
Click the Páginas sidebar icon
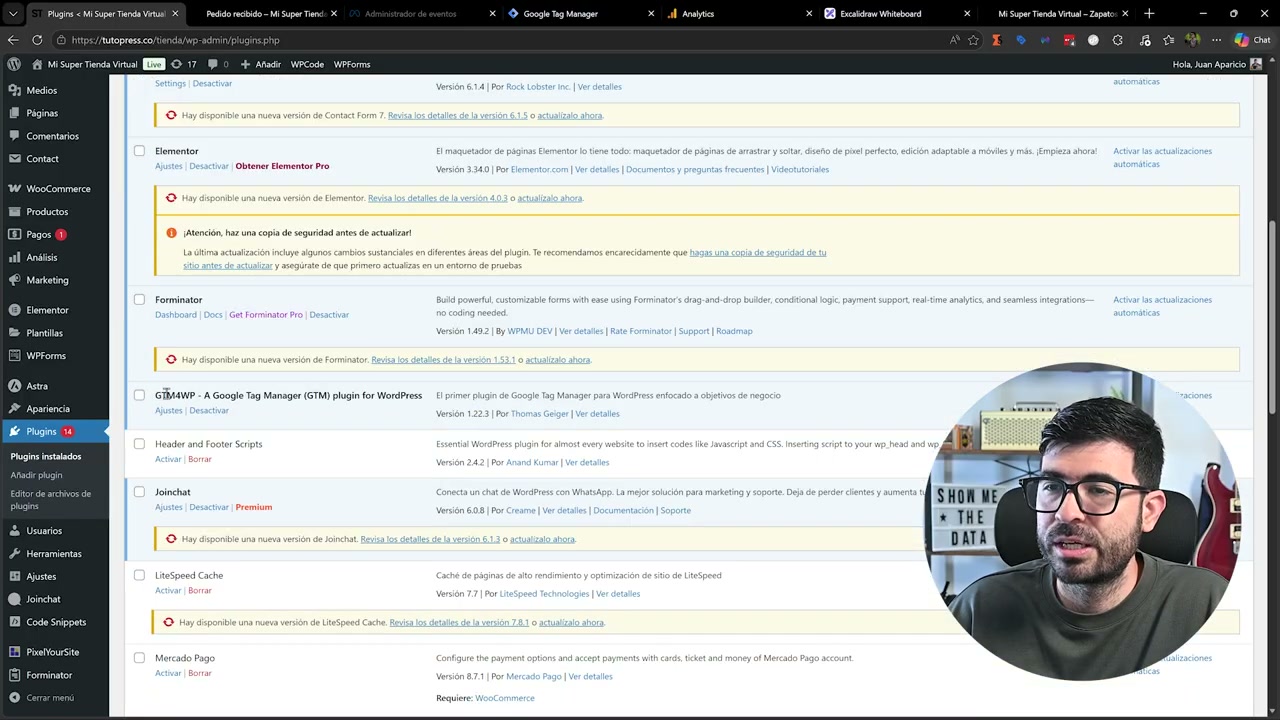(14, 113)
